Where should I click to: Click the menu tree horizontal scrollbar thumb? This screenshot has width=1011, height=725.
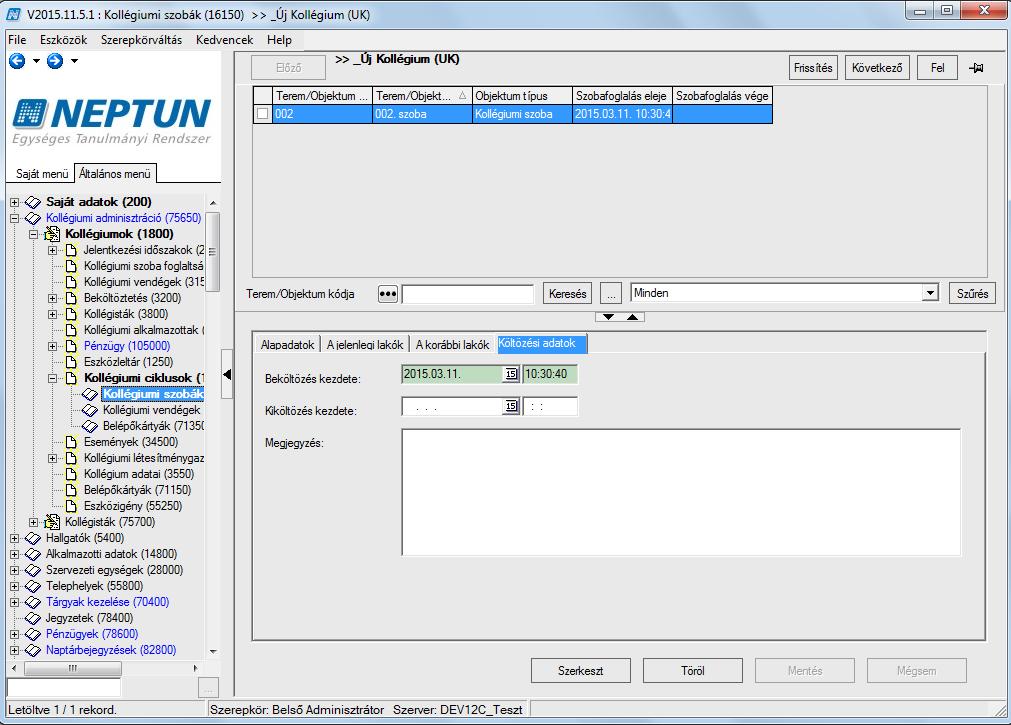[72, 668]
